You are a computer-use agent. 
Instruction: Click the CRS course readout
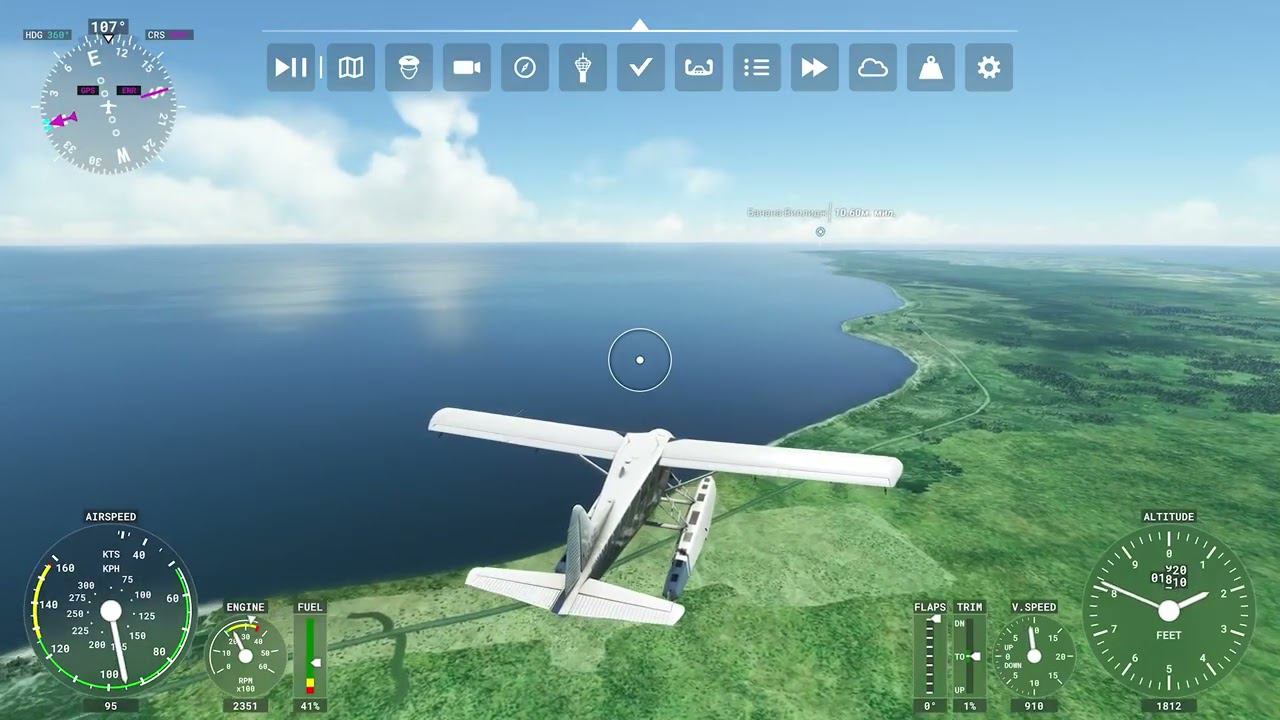tap(168, 35)
